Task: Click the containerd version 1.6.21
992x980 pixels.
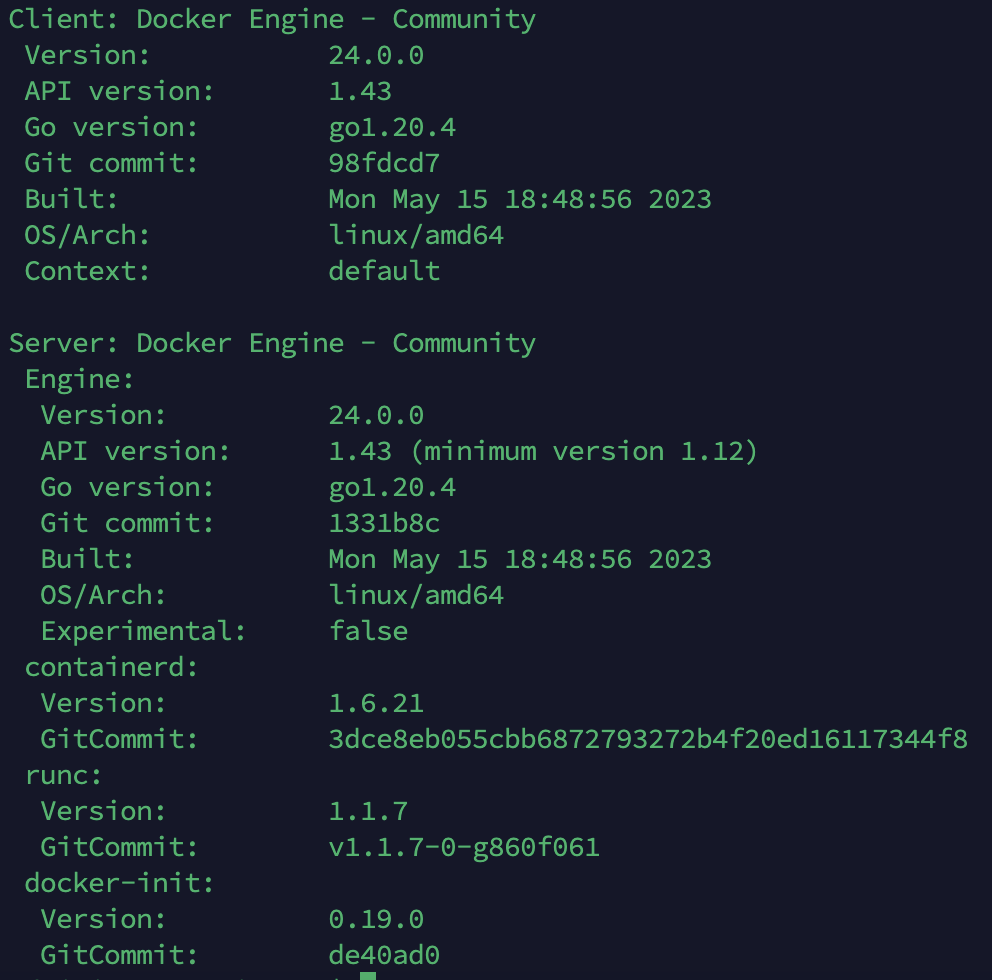Action: click(376, 704)
